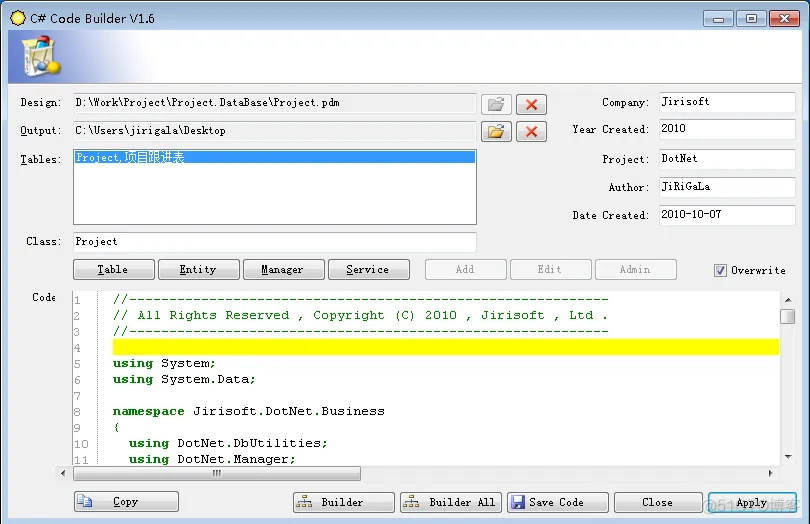Save generated code with Save Code button
This screenshot has width=810, height=524.
(x=557, y=502)
